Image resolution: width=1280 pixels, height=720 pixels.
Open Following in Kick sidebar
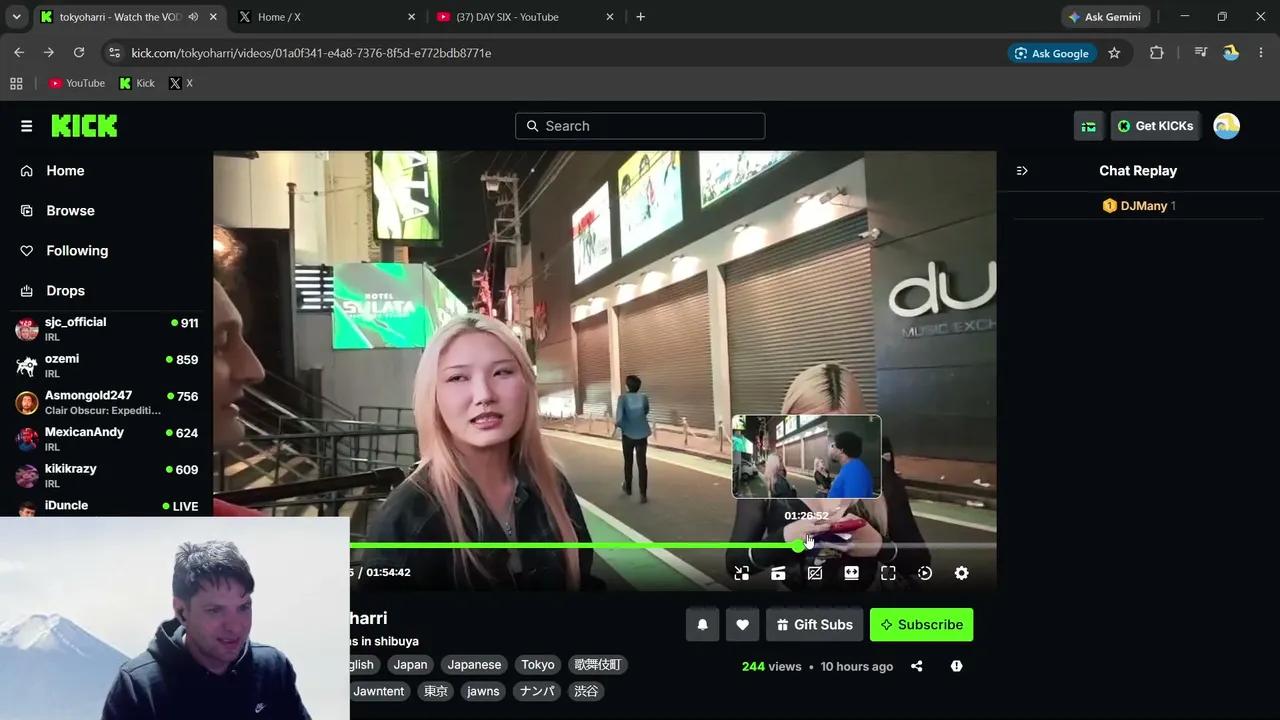(x=76, y=251)
